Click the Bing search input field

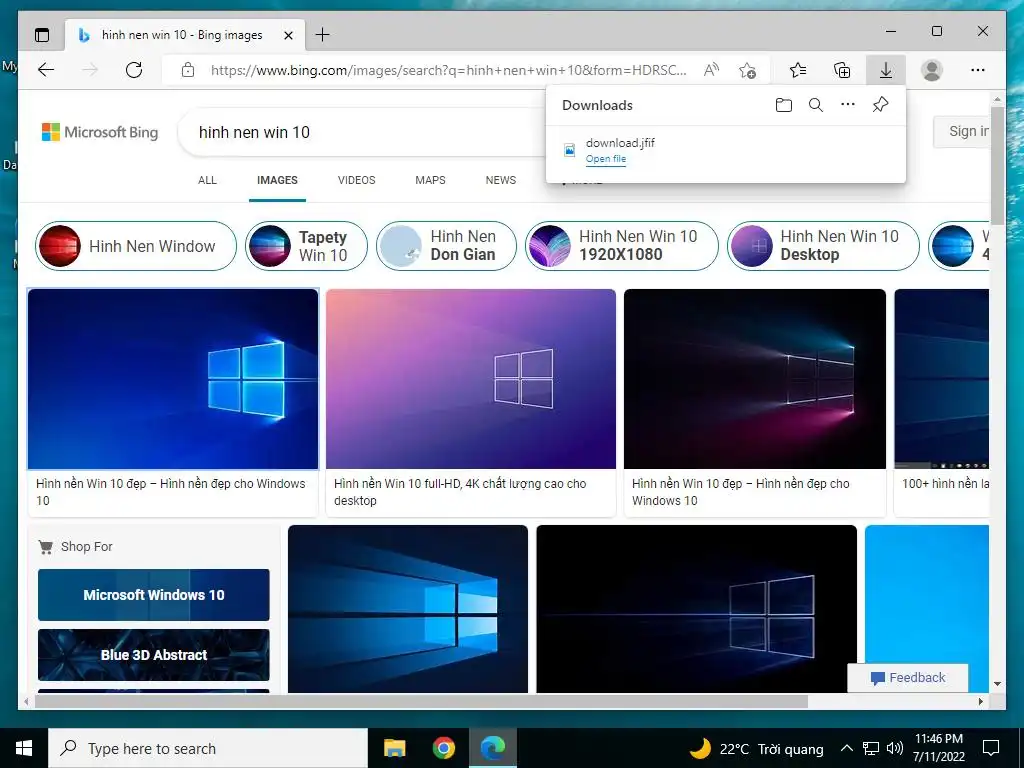pyautogui.click(x=362, y=133)
